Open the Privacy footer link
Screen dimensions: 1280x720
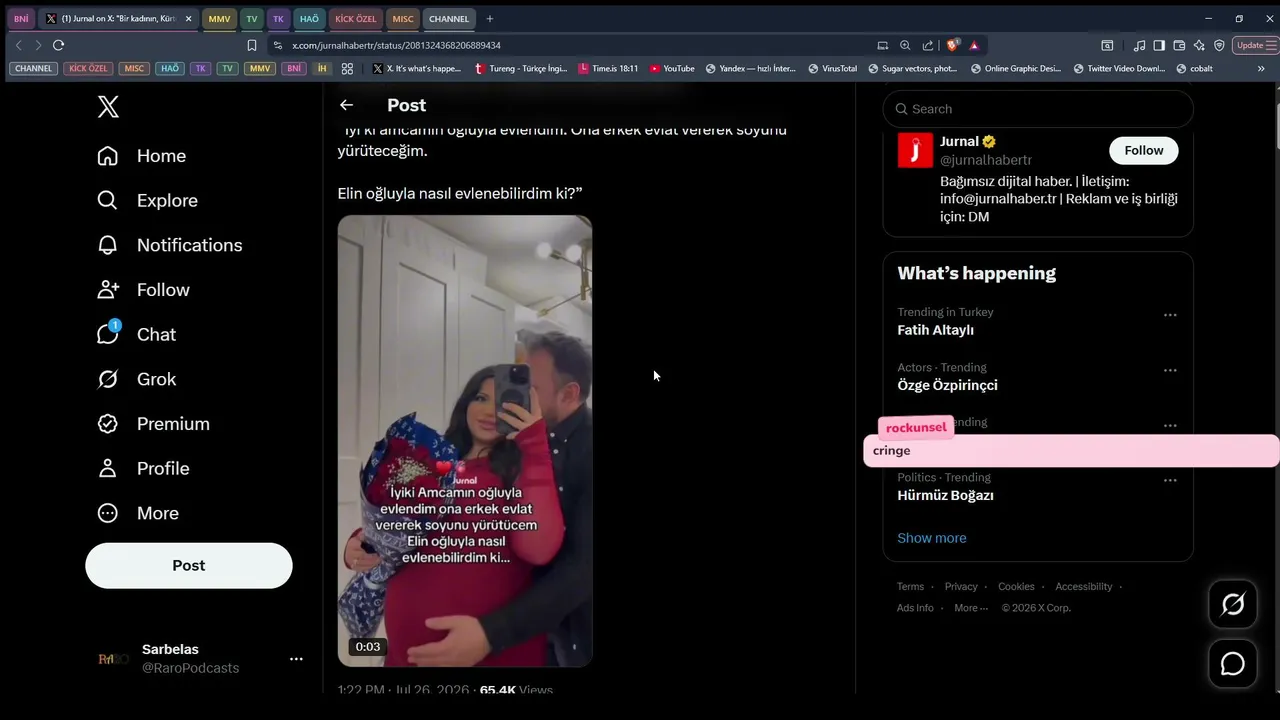[x=961, y=587]
